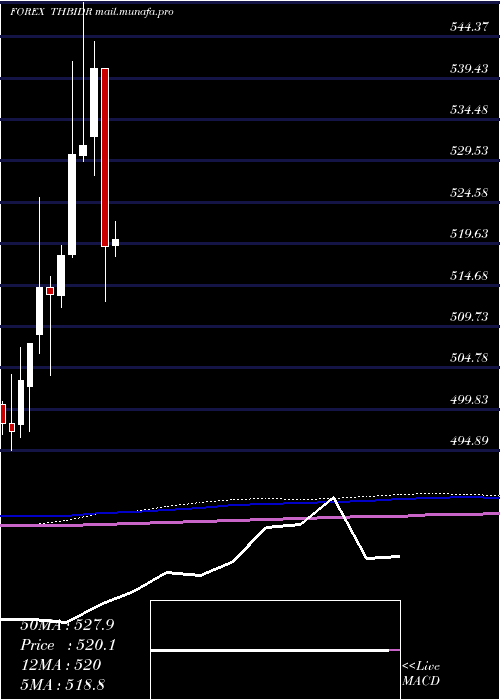
Task: Click the 509.73 price axis label
Action: point(469,317)
